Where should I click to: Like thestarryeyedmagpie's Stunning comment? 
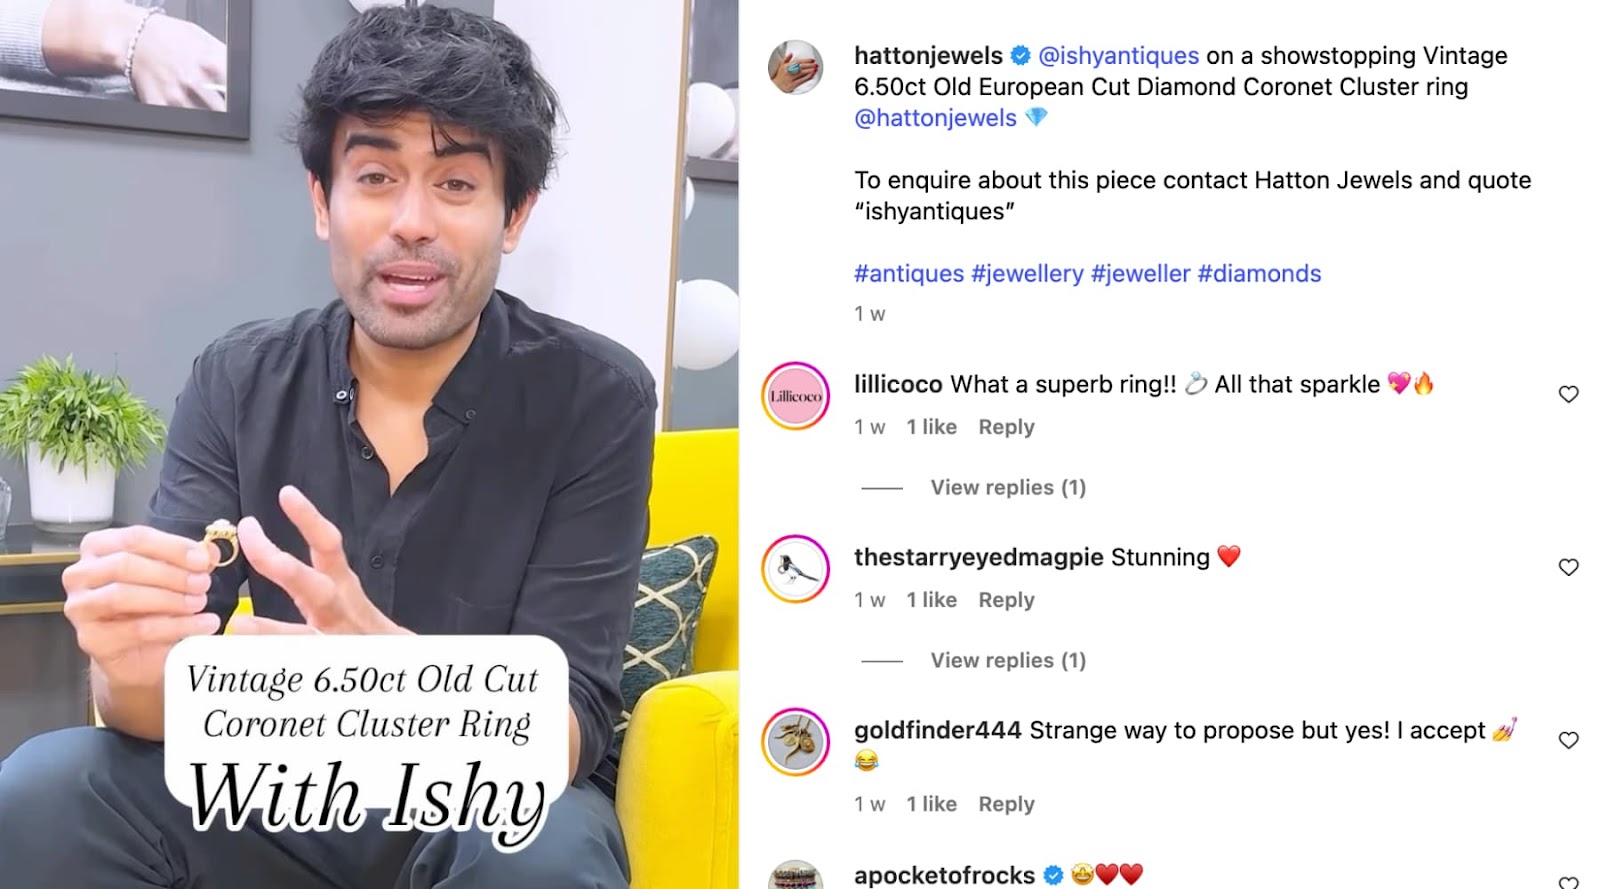click(1568, 567)
